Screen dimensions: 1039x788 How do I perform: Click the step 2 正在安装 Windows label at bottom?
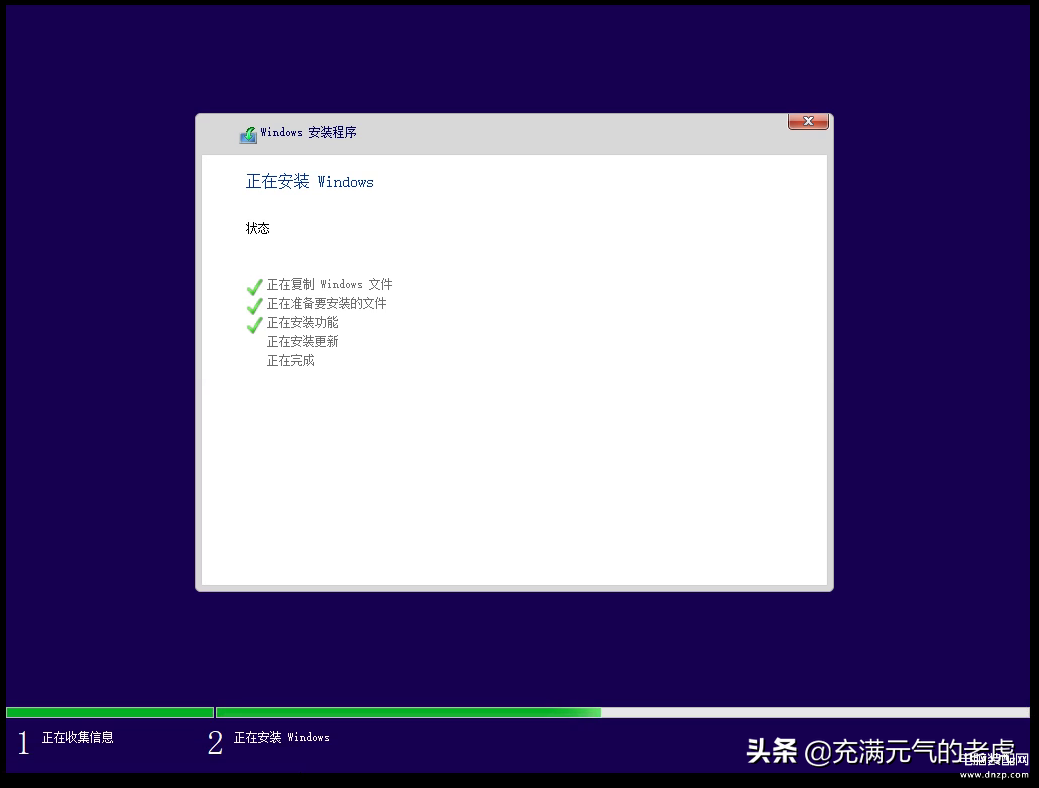coord(282,737)
